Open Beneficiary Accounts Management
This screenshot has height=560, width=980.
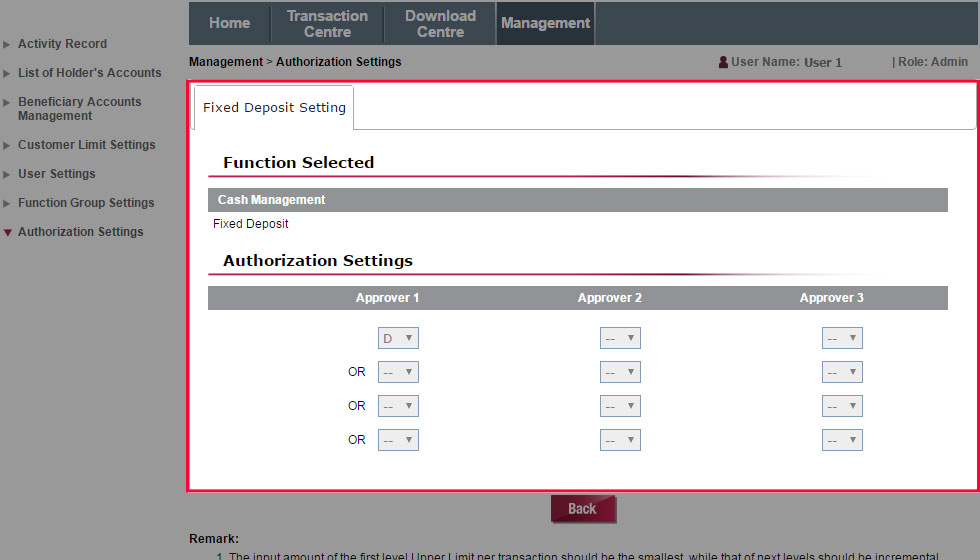click(x=79, y=109)
